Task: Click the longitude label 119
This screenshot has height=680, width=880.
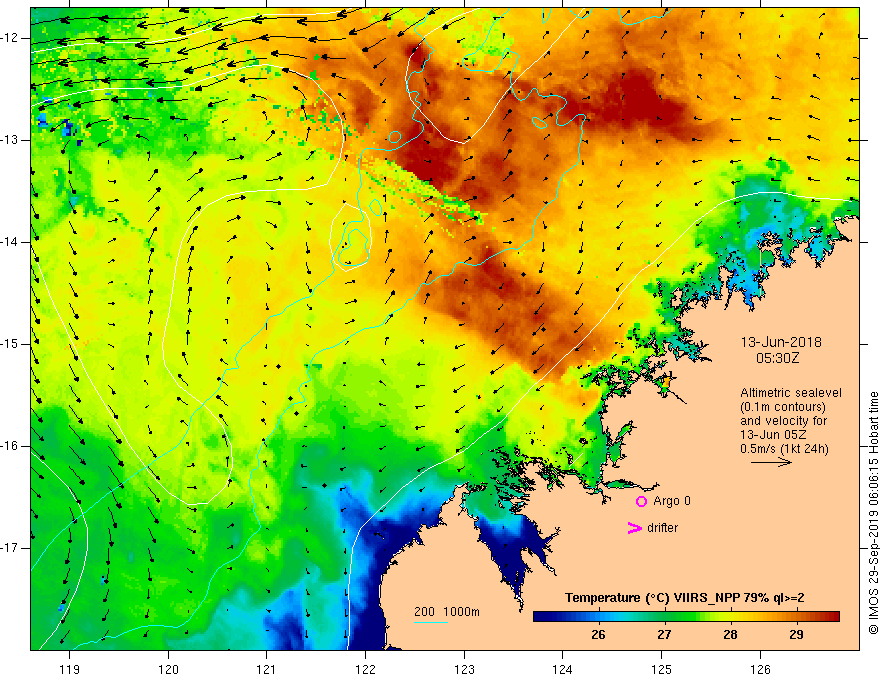Action: click(70, 669)
